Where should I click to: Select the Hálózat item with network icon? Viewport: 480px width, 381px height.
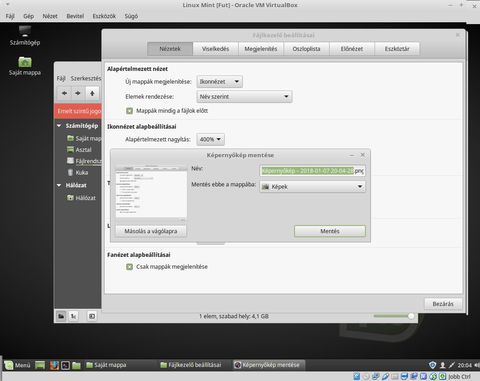(x=81, y=198)
